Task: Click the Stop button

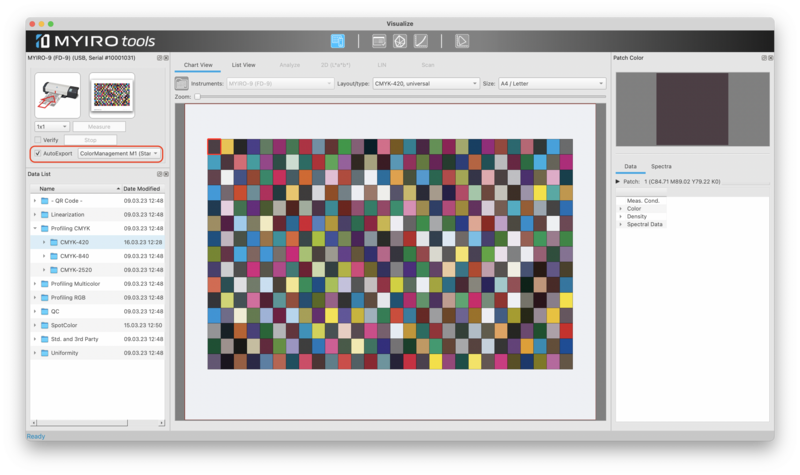Action: click(90, 140)
